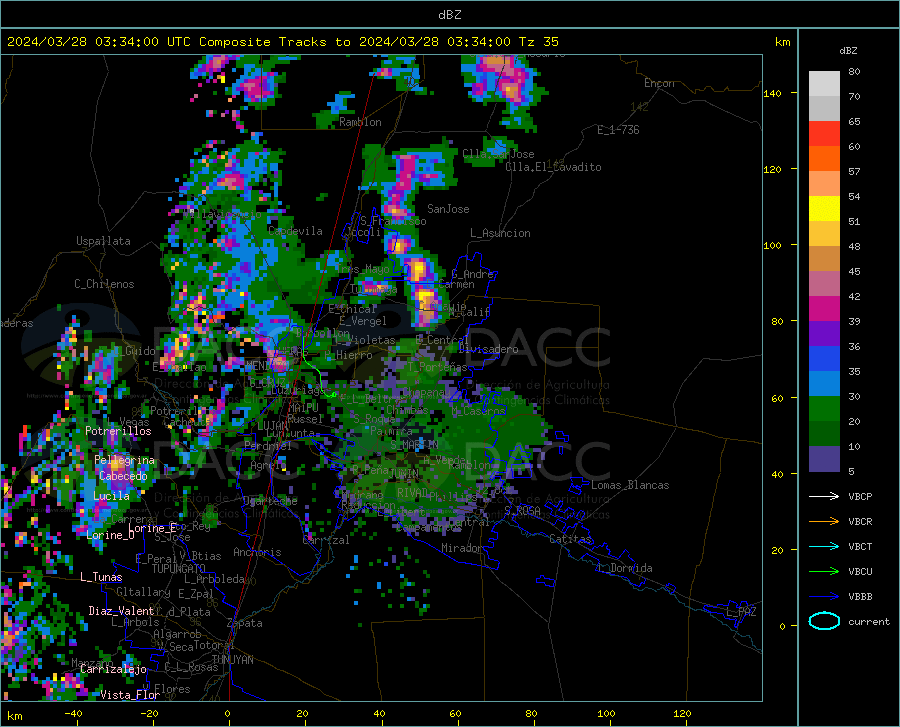Click the cyan 'current' ellipse legend symbol
Viewport: 900px width, 727px height.
(x=824, y=621)
